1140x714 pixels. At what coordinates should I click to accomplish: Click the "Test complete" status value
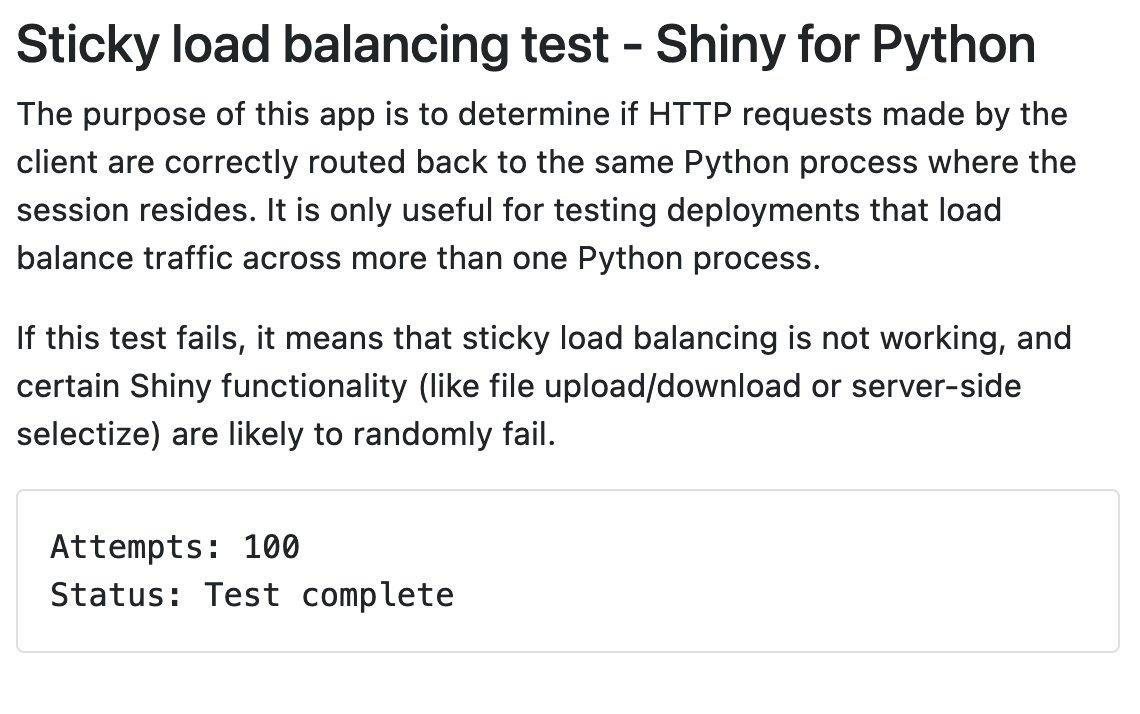coord(329,595)
